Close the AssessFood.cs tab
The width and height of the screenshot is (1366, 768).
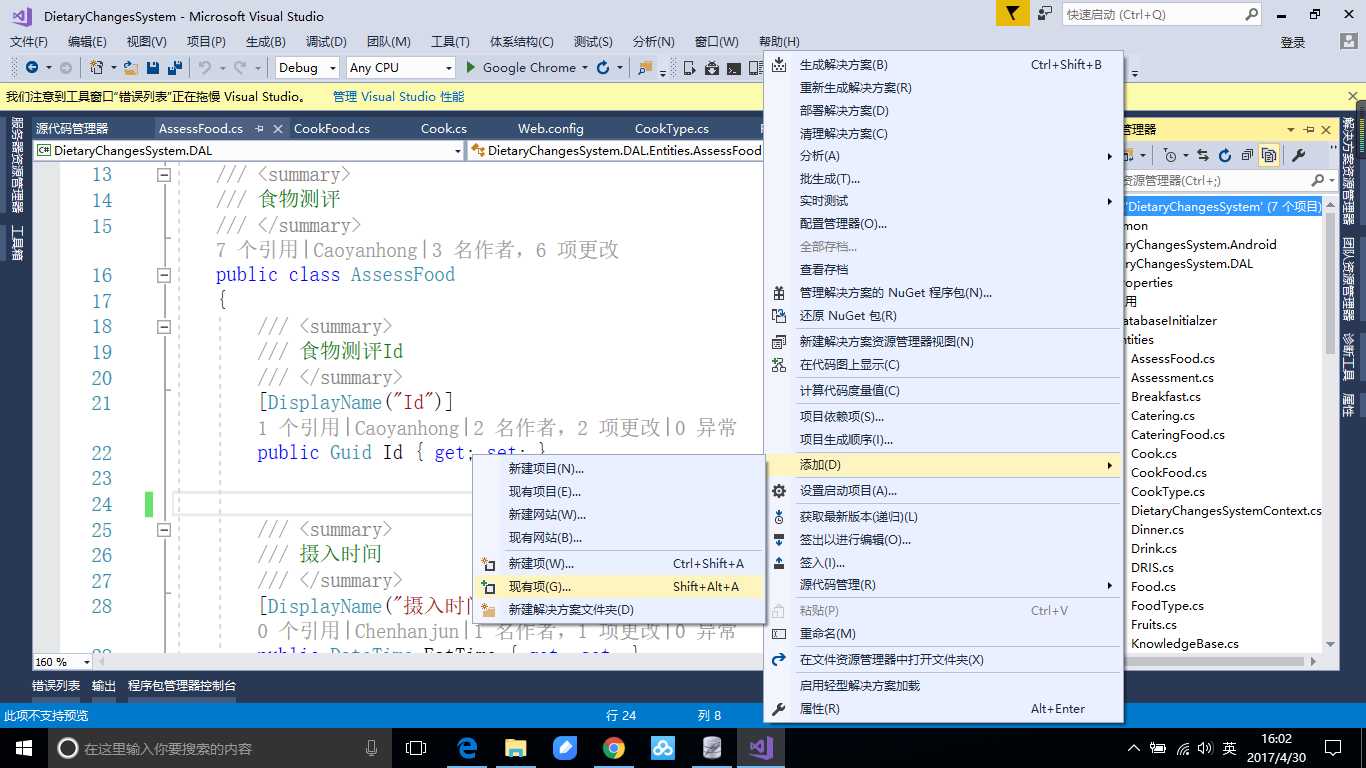tap(278, 128)
